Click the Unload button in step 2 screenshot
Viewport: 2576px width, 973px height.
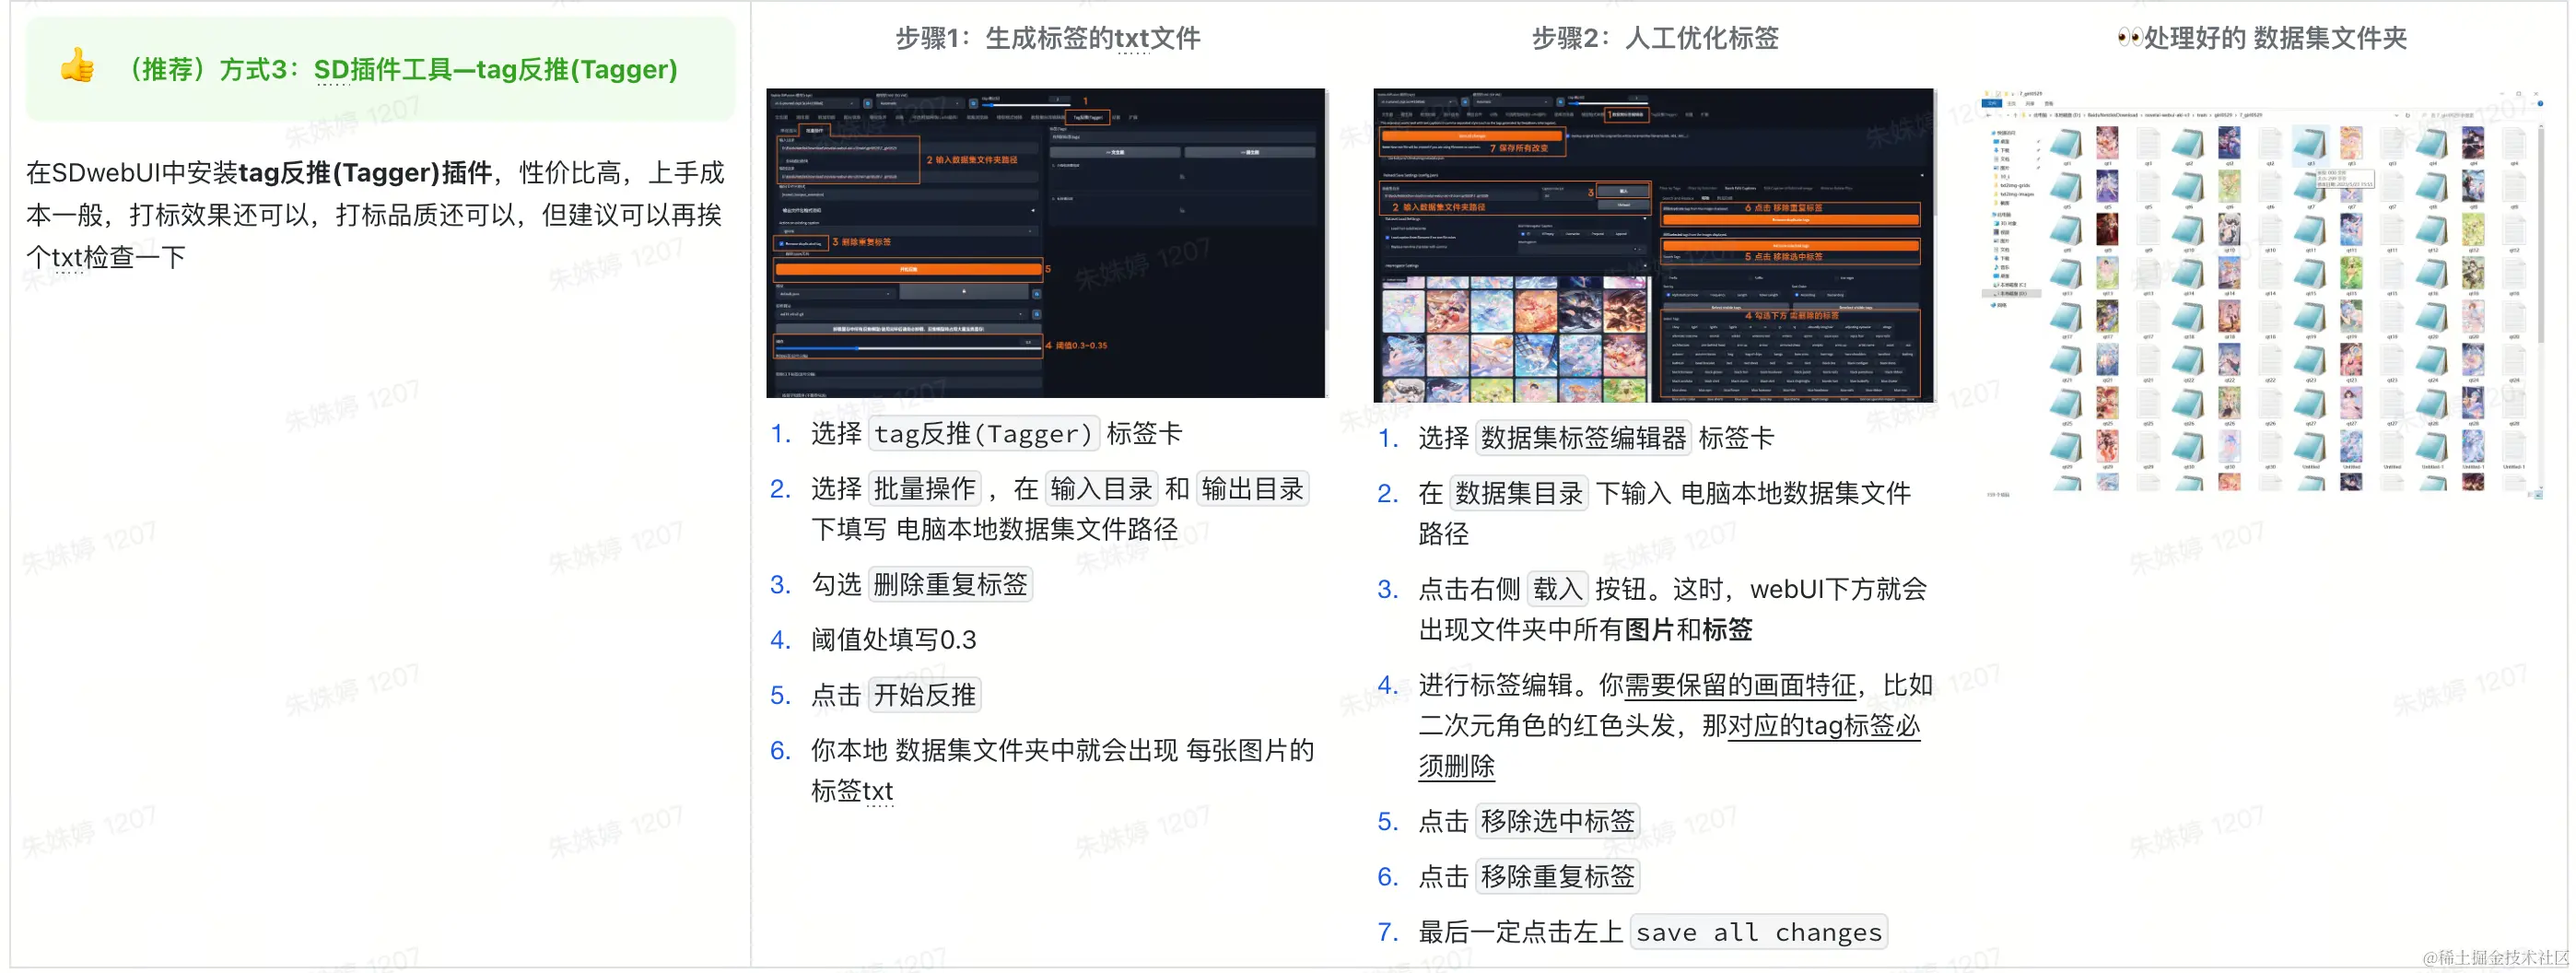[1624, 206]
